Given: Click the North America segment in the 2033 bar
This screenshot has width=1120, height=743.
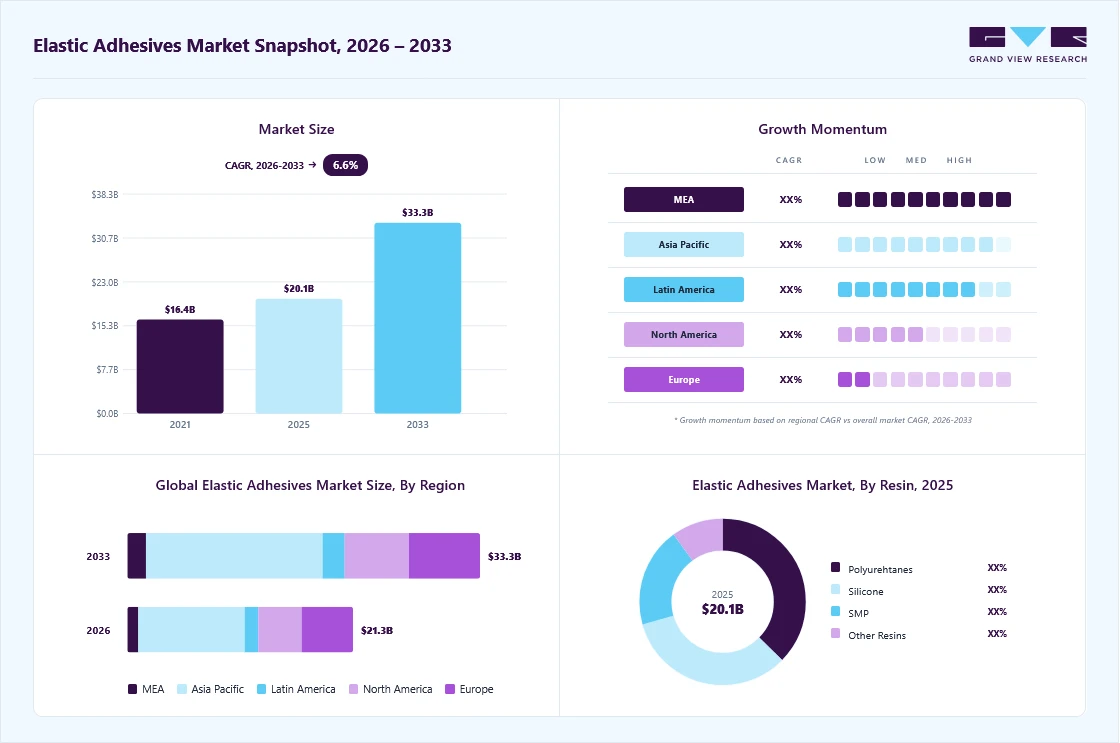Looking at the screenshot, I should [x=376, y=556].
